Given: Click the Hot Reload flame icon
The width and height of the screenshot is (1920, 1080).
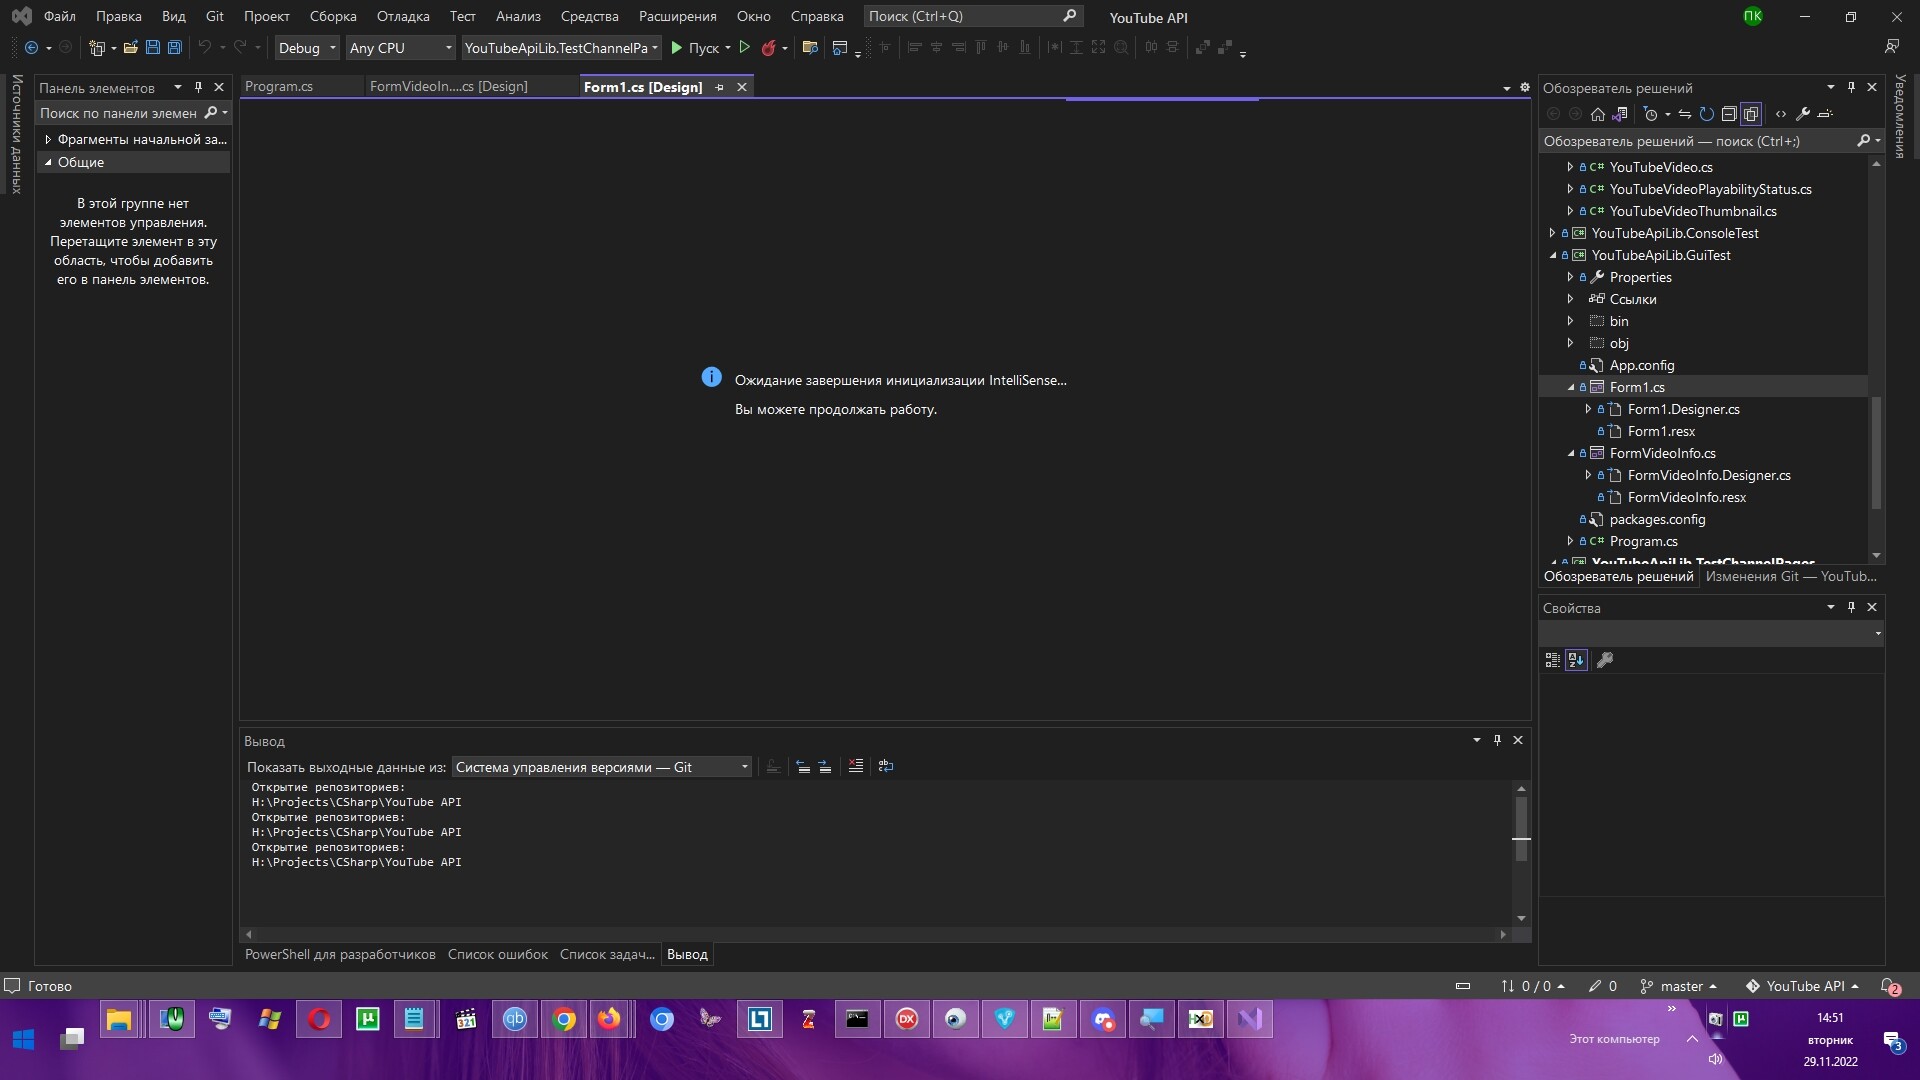Looking at the screenshot, I should coord(768,47).
